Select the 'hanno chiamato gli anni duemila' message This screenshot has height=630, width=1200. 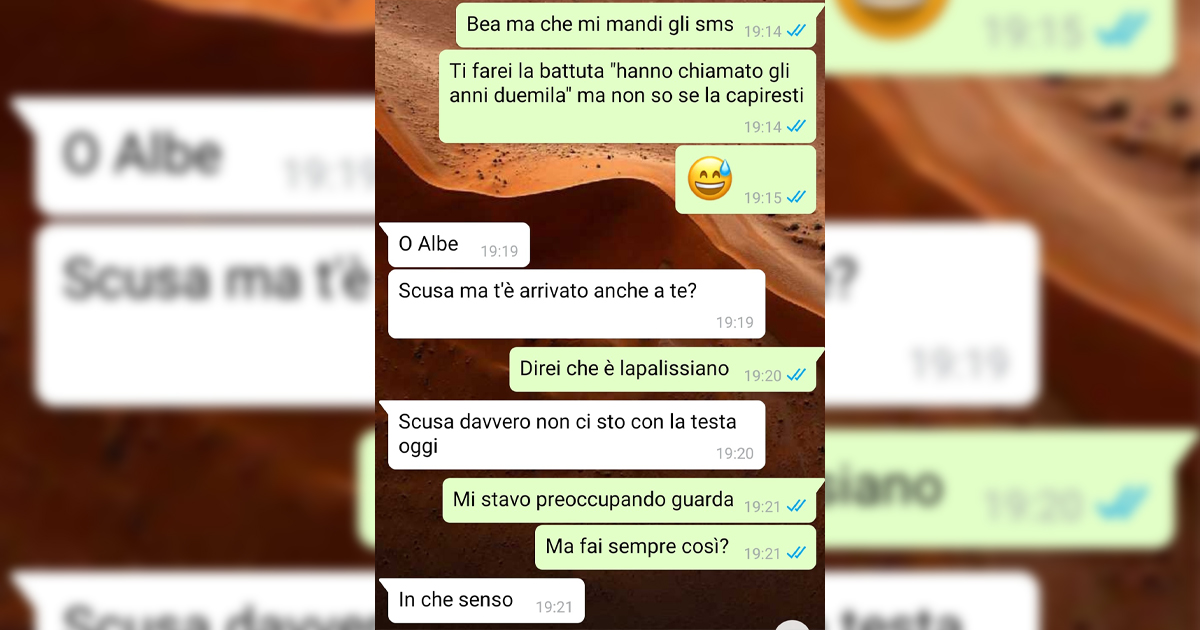tap(628, 96)
